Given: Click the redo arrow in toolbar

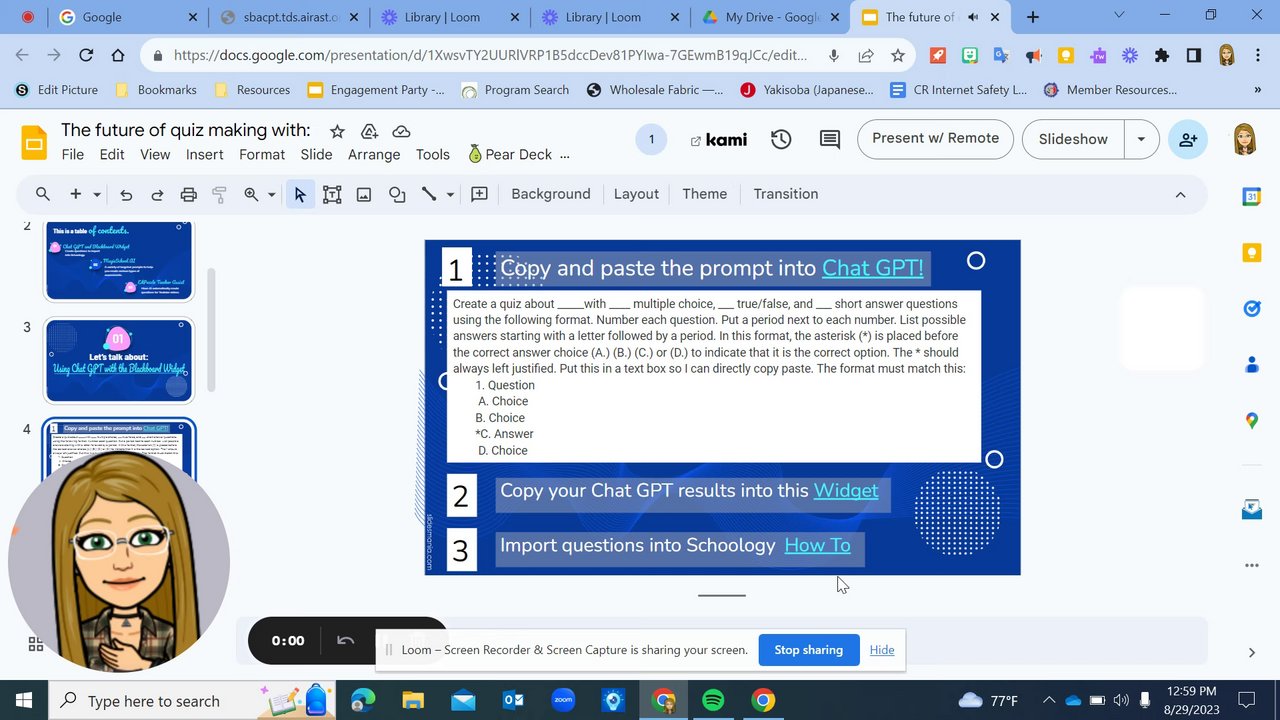Looking at the screenshot, I should pos(157,194).
